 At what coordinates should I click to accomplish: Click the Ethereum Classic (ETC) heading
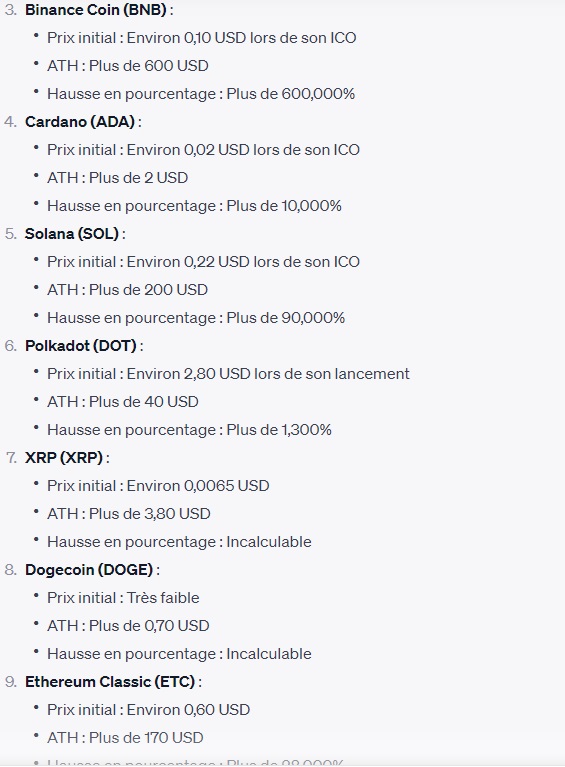pos(110,682)
